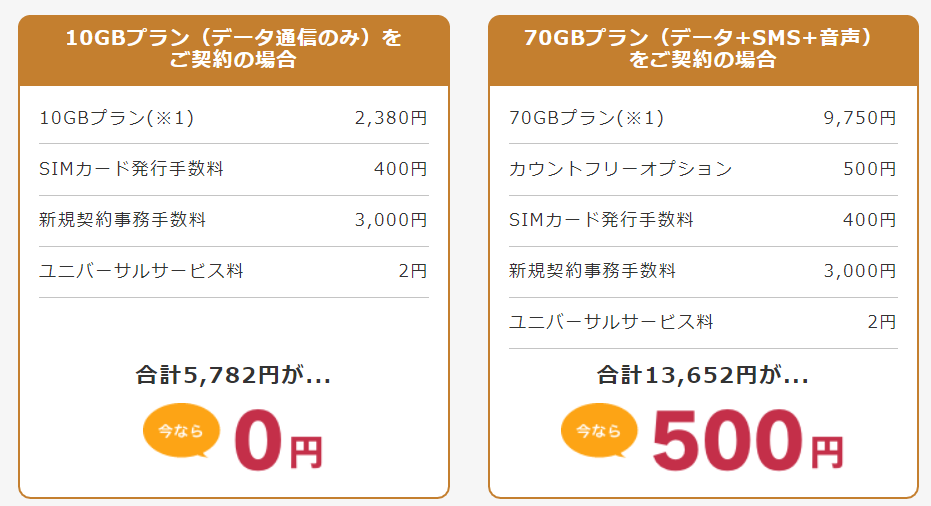The width and height of the screenshot is (931, 506).
Task: Click the orange 今なら bubble beside 500円
Action: coord(598,431)
